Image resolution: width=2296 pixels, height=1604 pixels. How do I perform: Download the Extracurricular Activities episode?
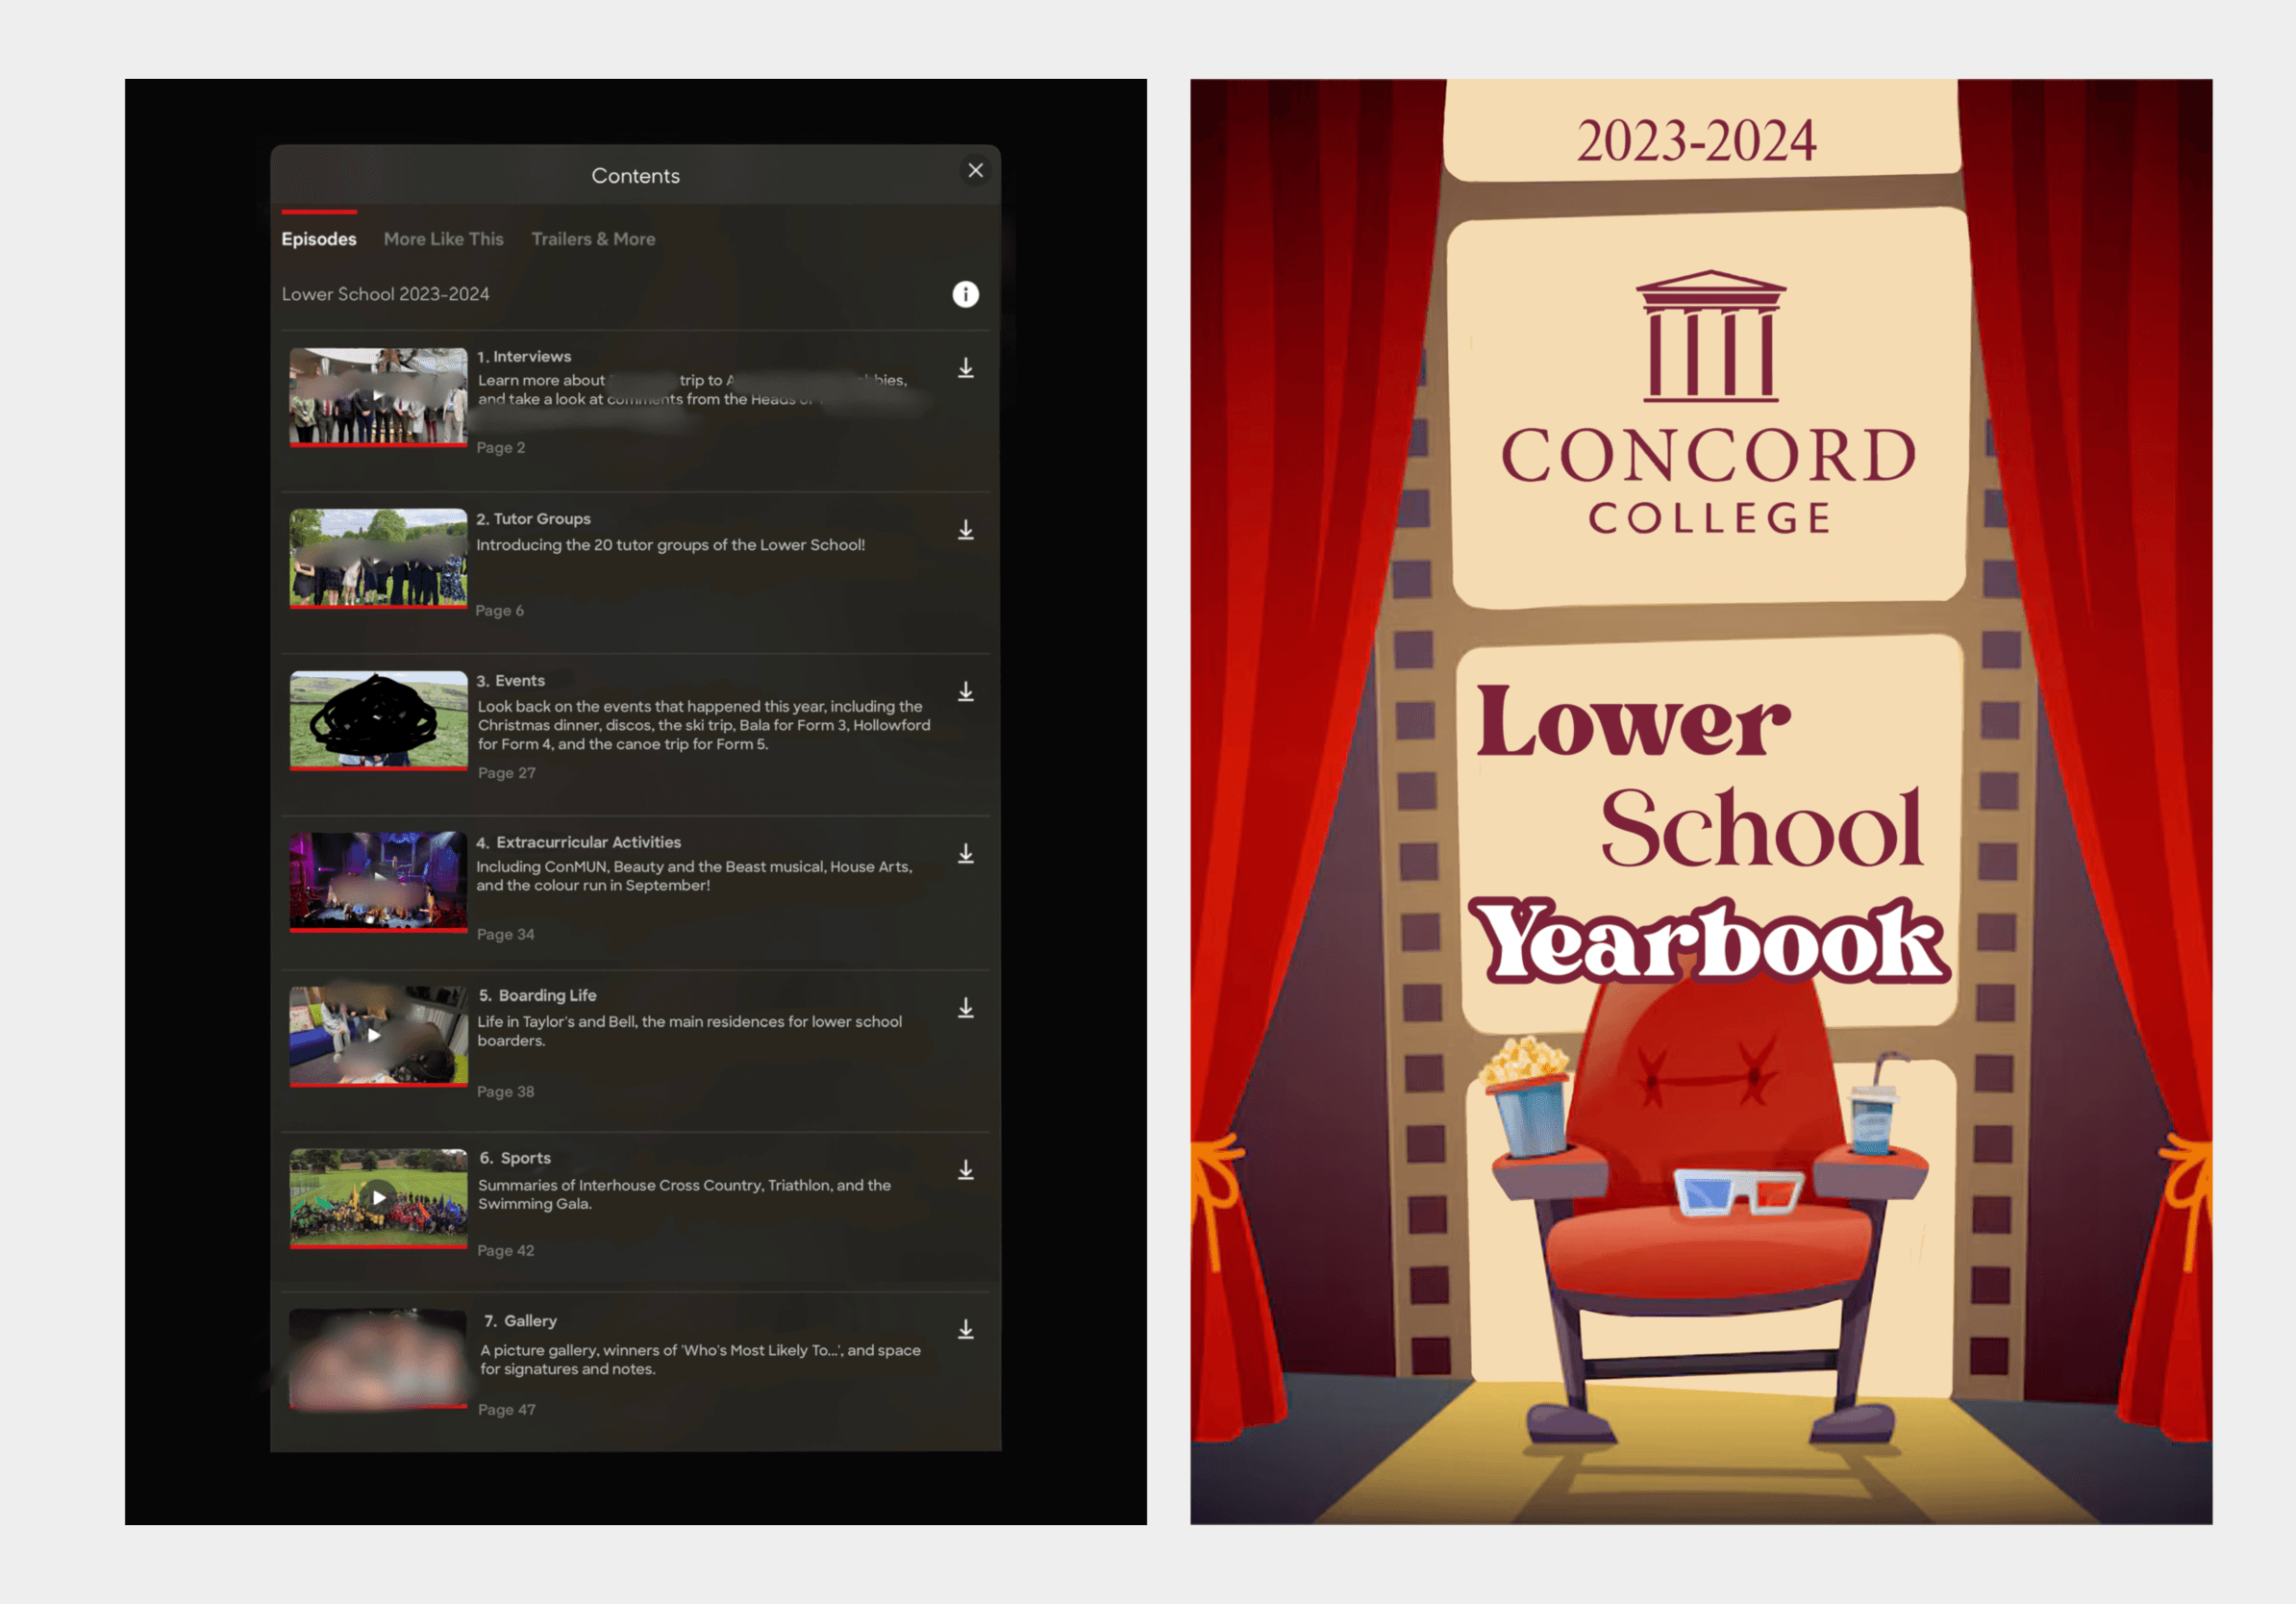pyautogui.click(x=965, y=854)
